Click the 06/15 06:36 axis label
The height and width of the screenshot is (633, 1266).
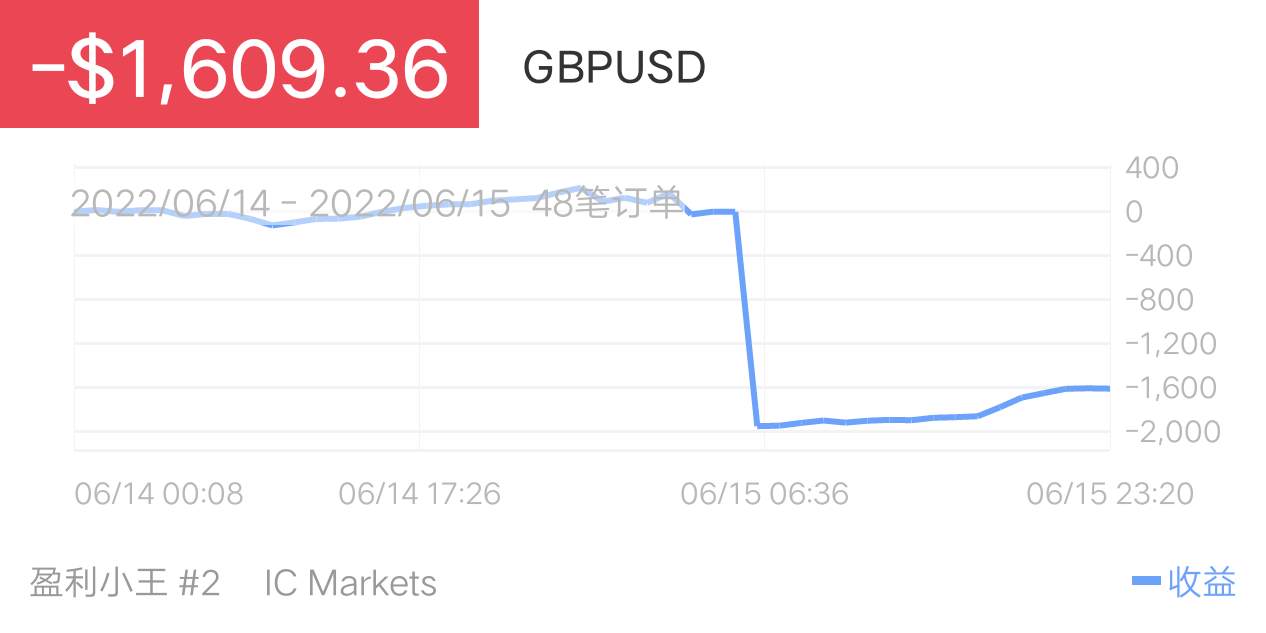[x=764, y=493]
